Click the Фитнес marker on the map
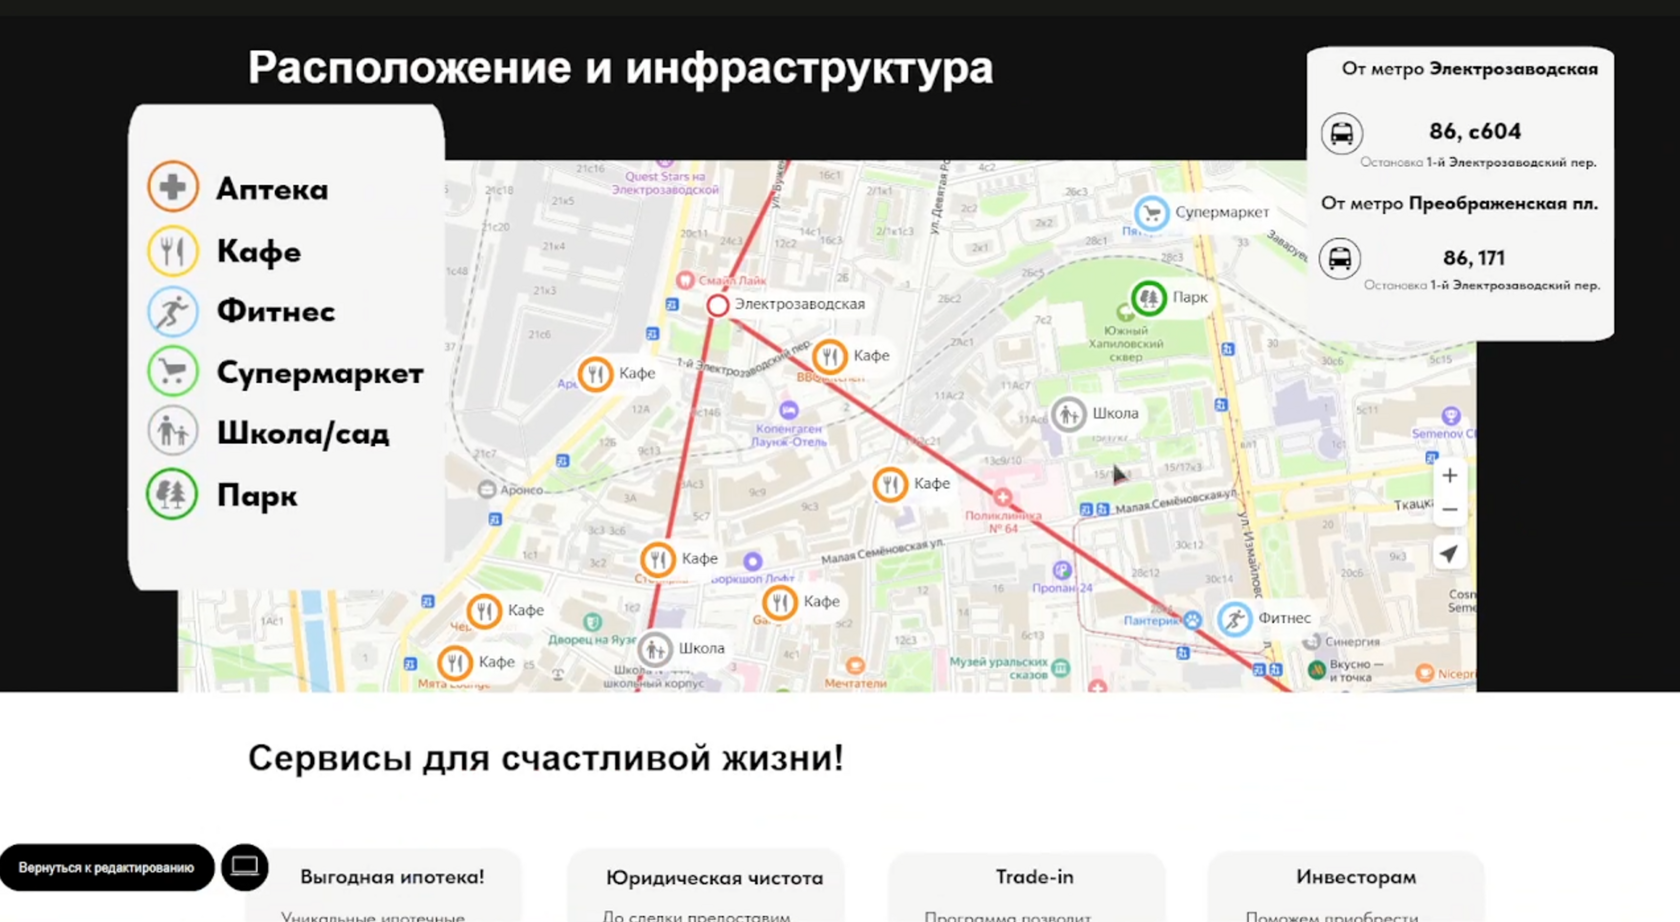The height and width of the screenshot is (922, 1680). tap(1235, 618)
